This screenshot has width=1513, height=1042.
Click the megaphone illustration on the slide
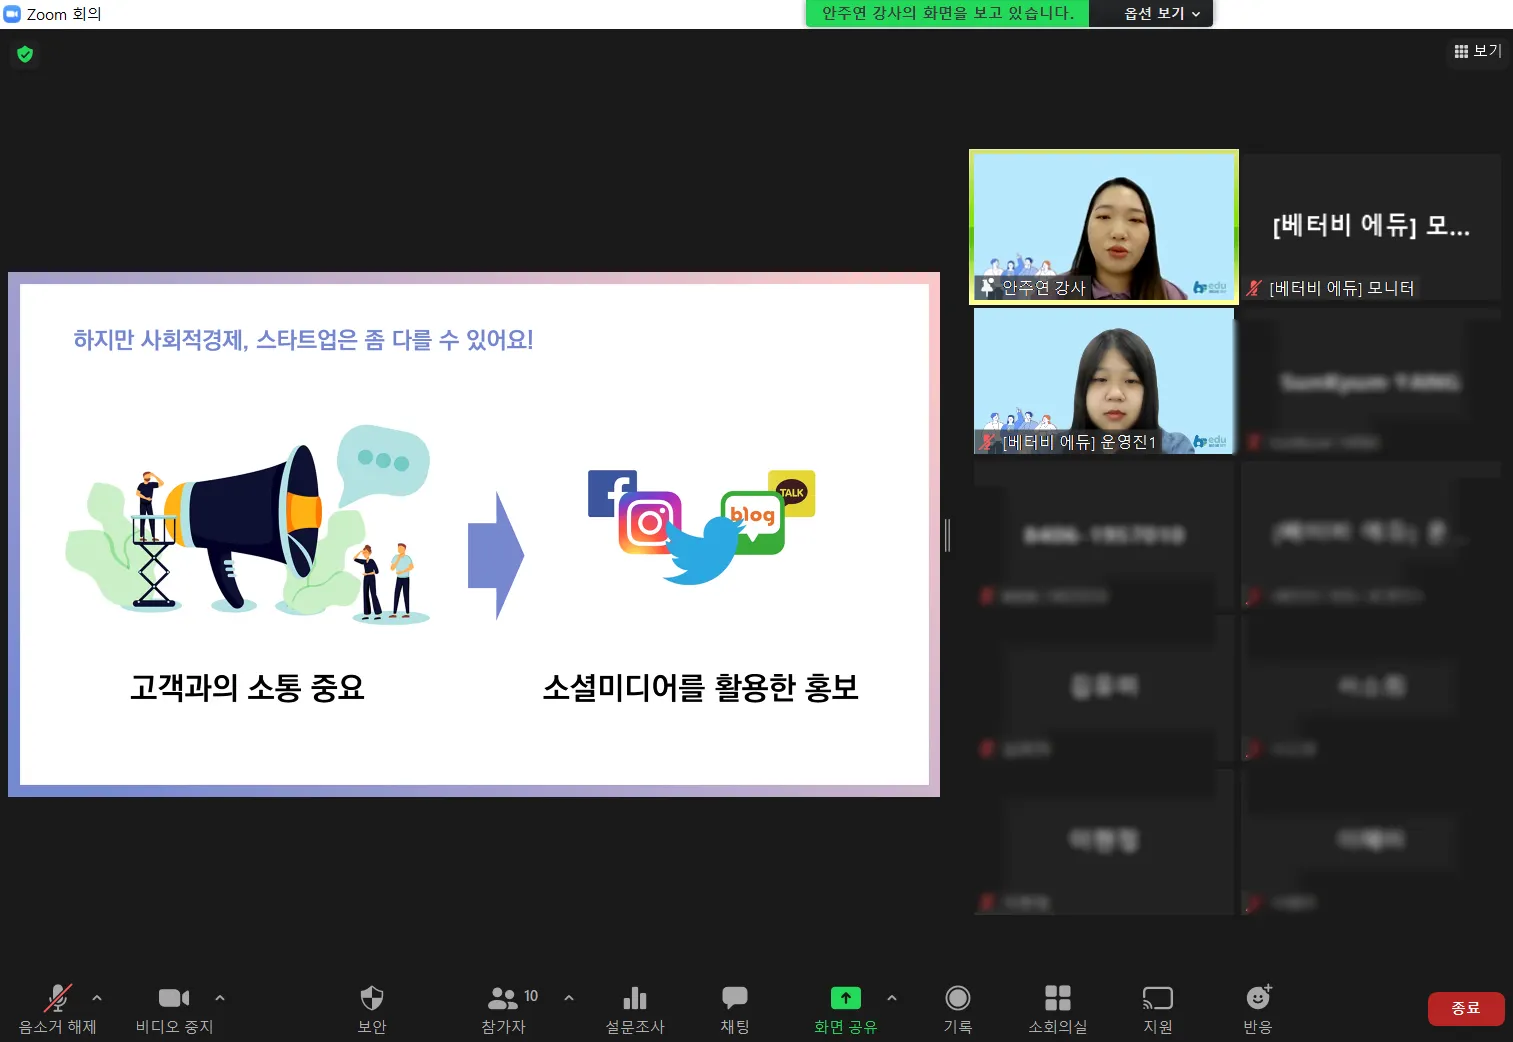coord(248,525)
